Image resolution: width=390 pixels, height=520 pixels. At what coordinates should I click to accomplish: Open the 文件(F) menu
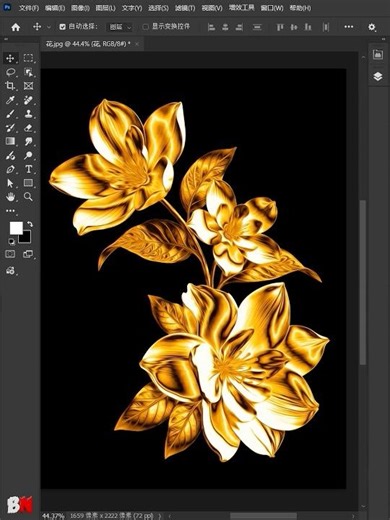click(29, 8)
